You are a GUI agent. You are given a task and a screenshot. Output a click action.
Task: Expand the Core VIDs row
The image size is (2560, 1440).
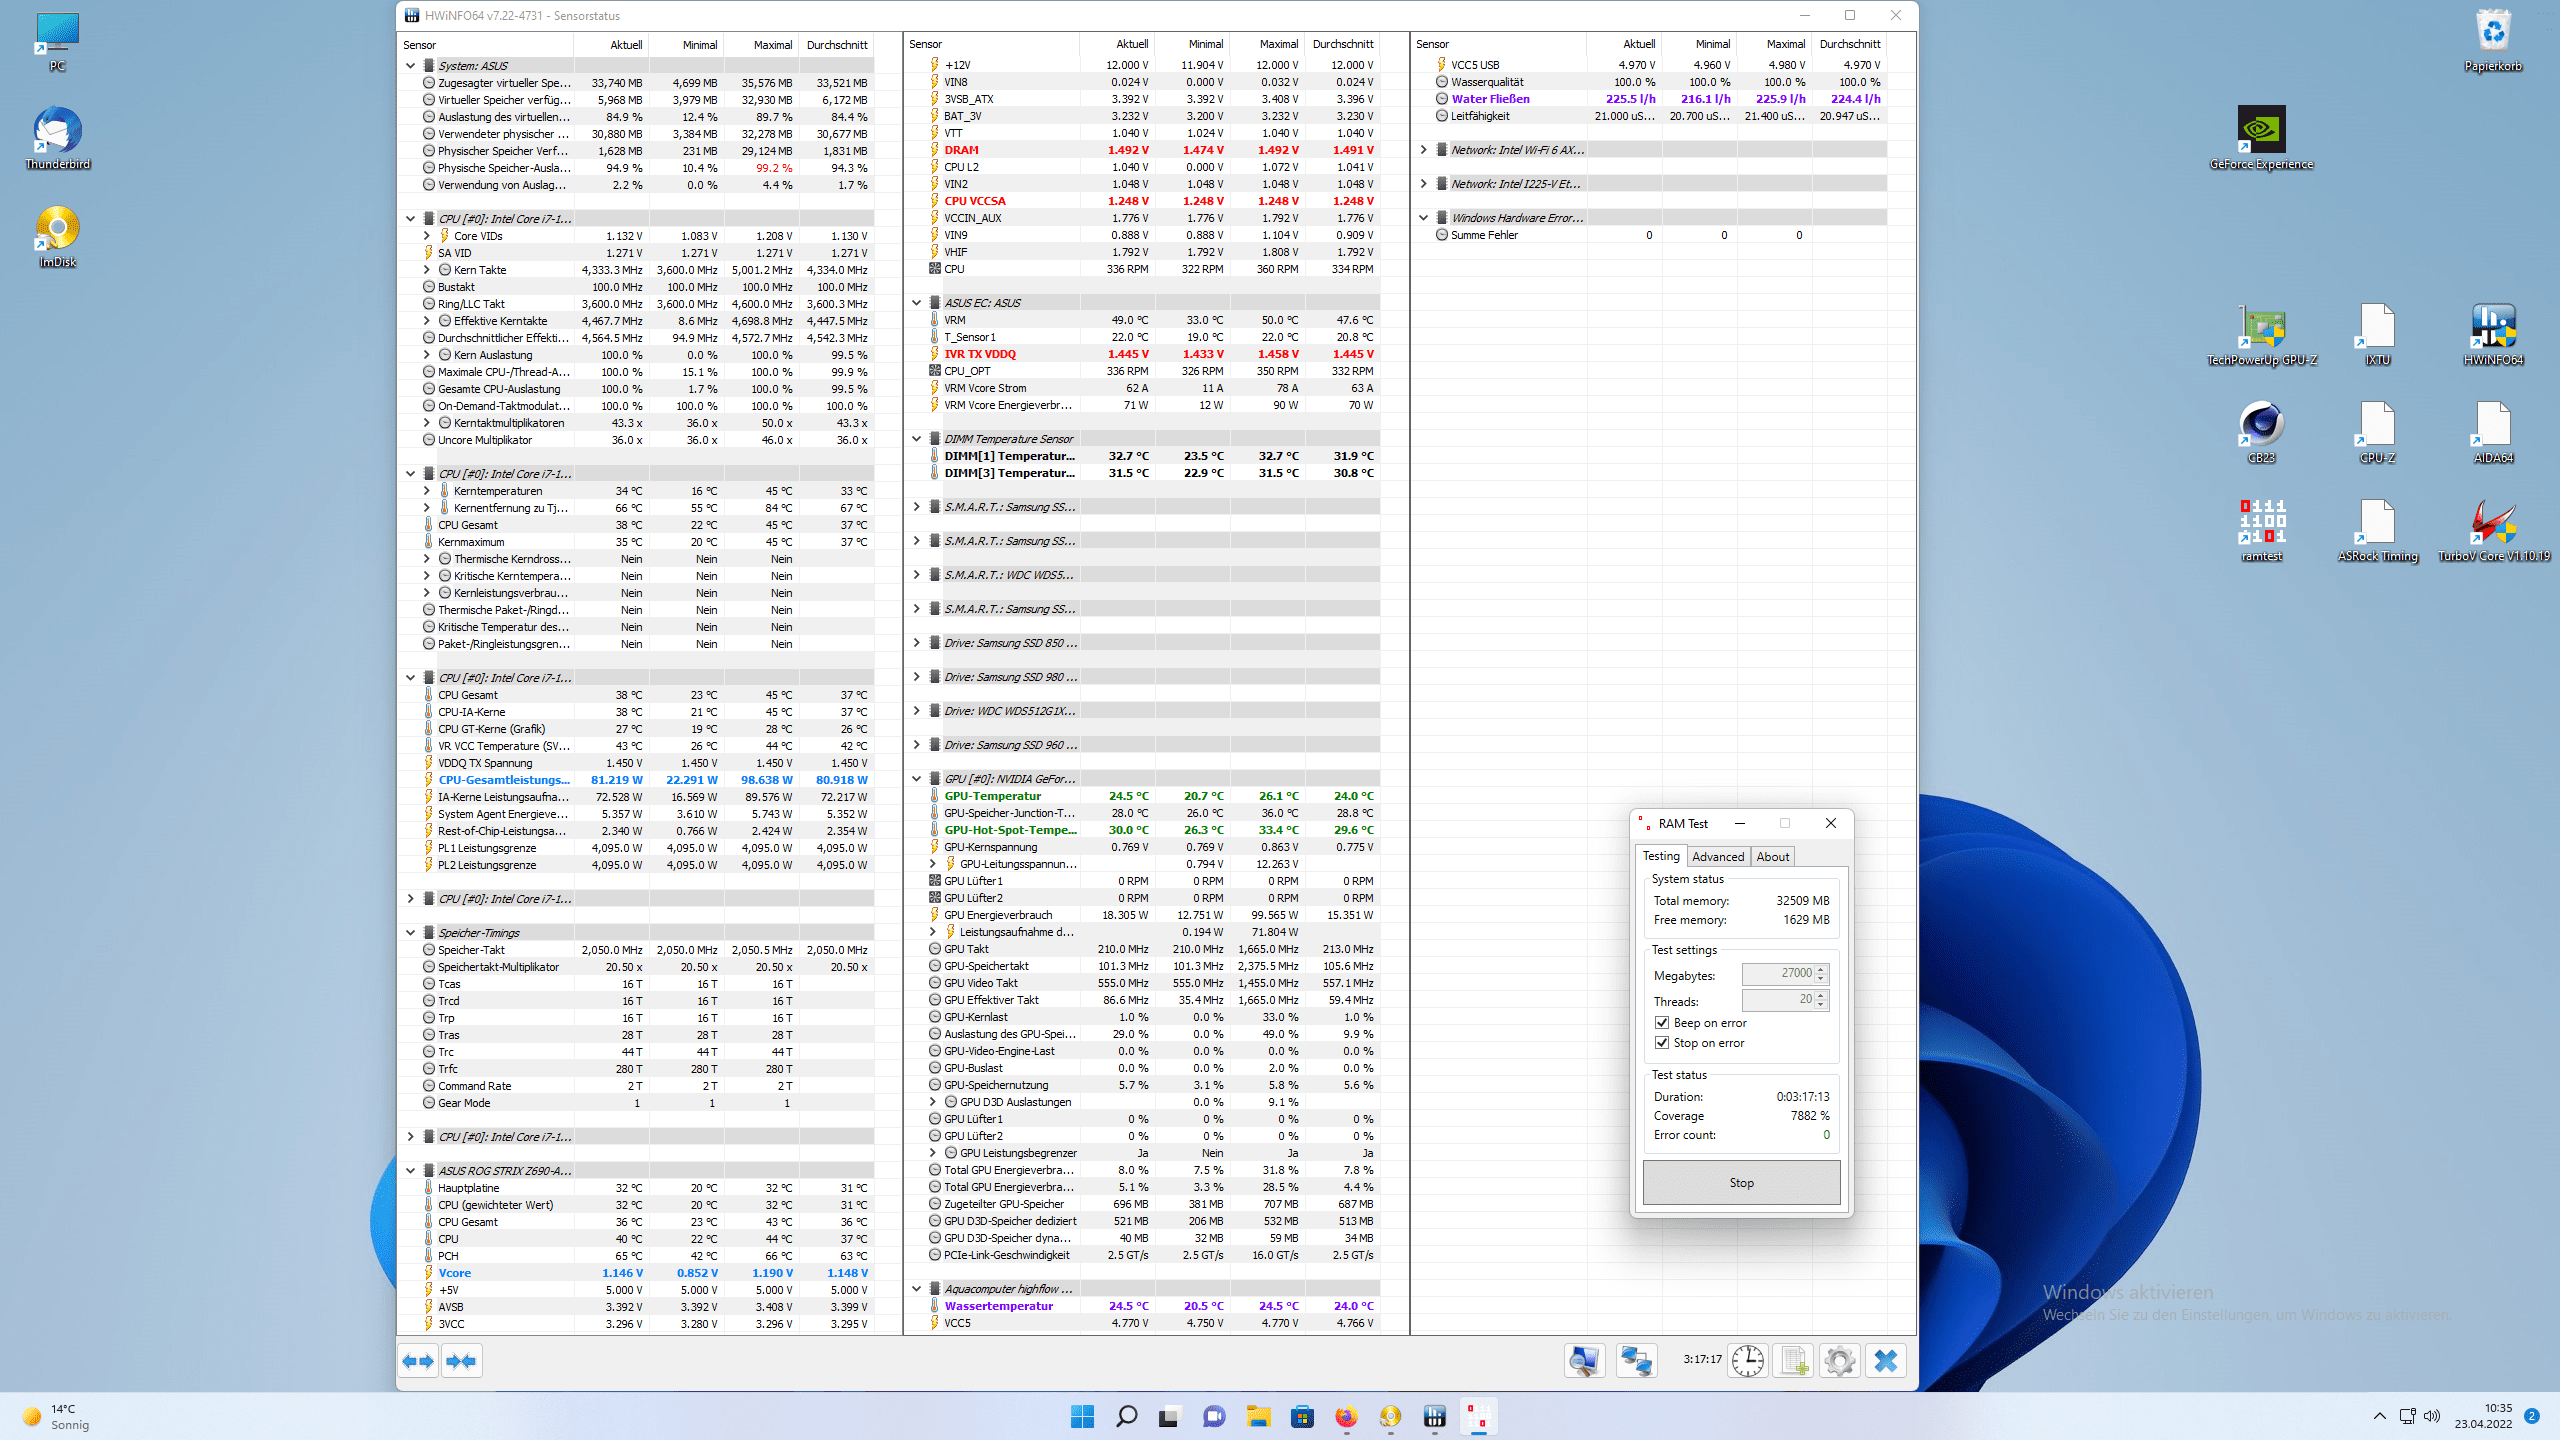pos(426,236)
